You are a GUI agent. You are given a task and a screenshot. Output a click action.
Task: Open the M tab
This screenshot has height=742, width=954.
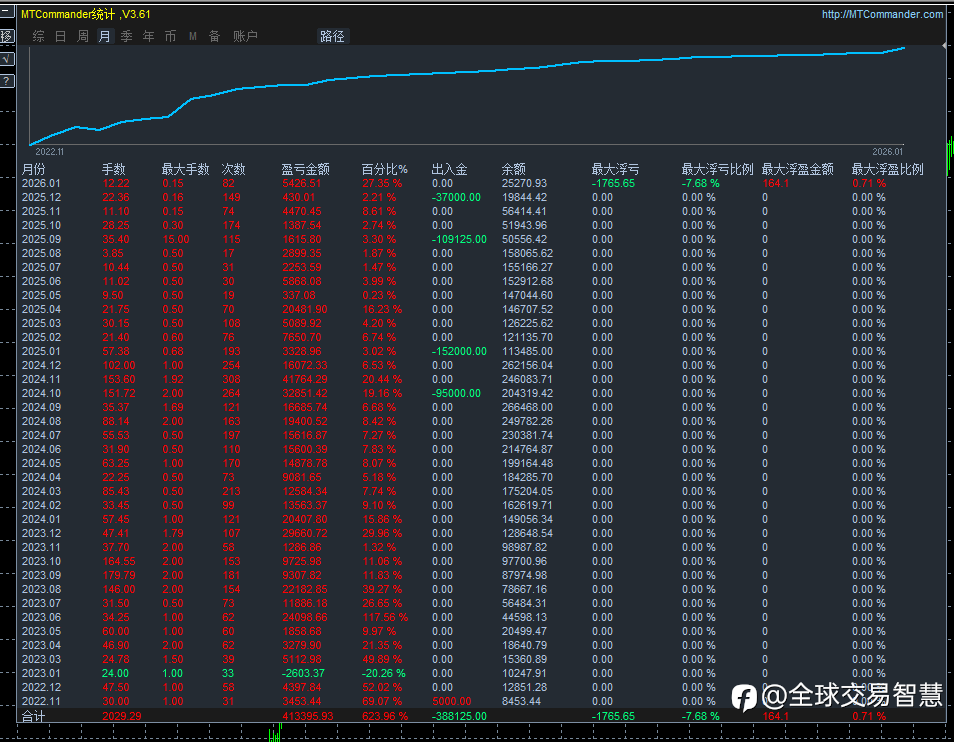192,36
